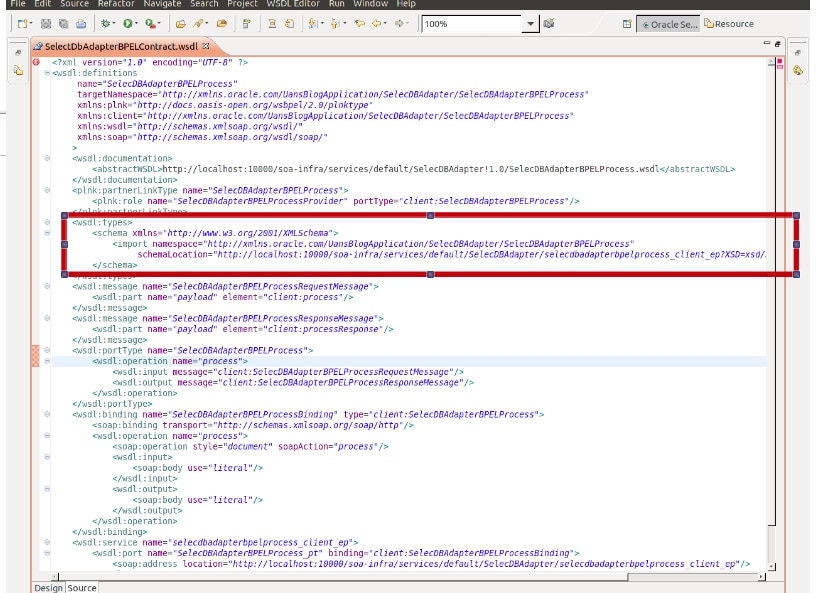Open the New wizard dropdown arrow
Image resolution: width=817 pixels, height=593 pixels.
pyautogui.click(x=31, y=23)
